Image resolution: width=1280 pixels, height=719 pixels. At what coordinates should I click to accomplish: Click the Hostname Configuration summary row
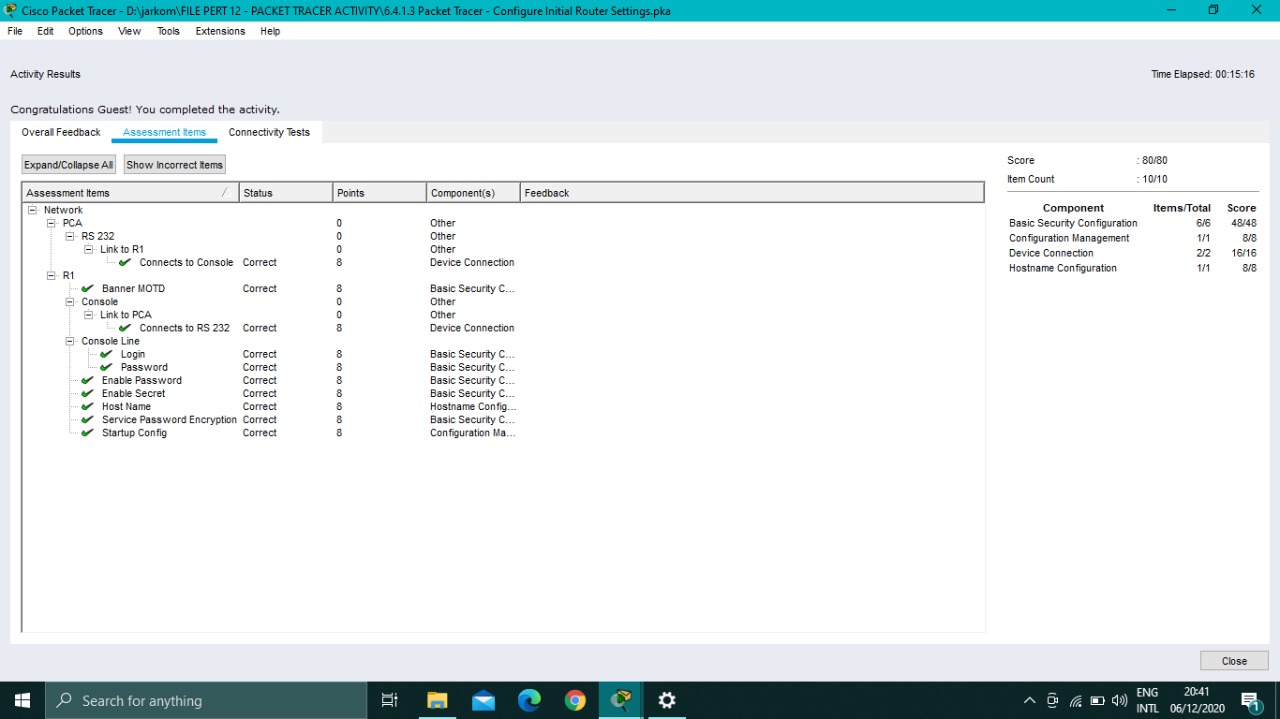click(x=1133, y=268)
